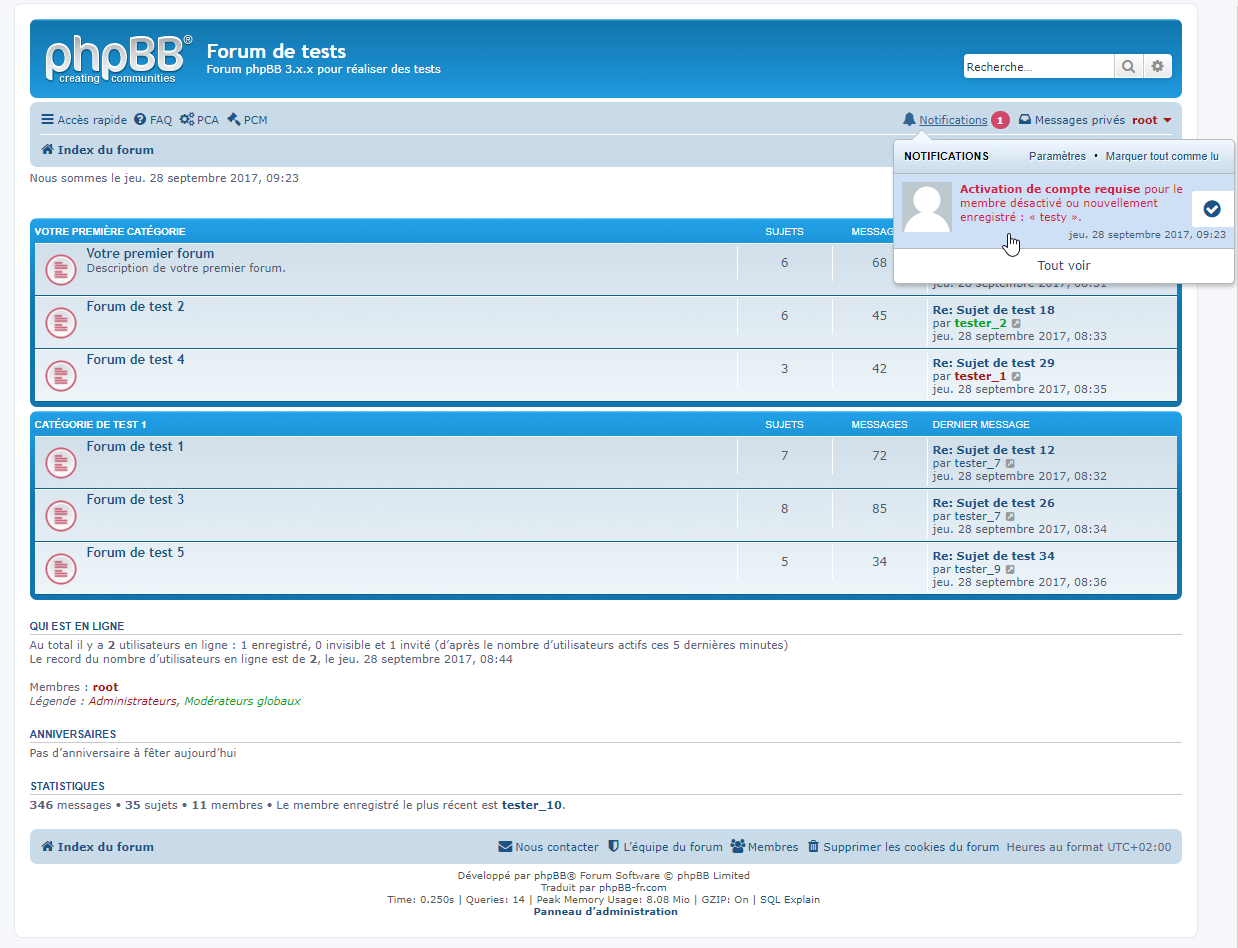This screenshot has height=948, width=1238.
Task: Open PCM moderator control panel
Action: 247,120
